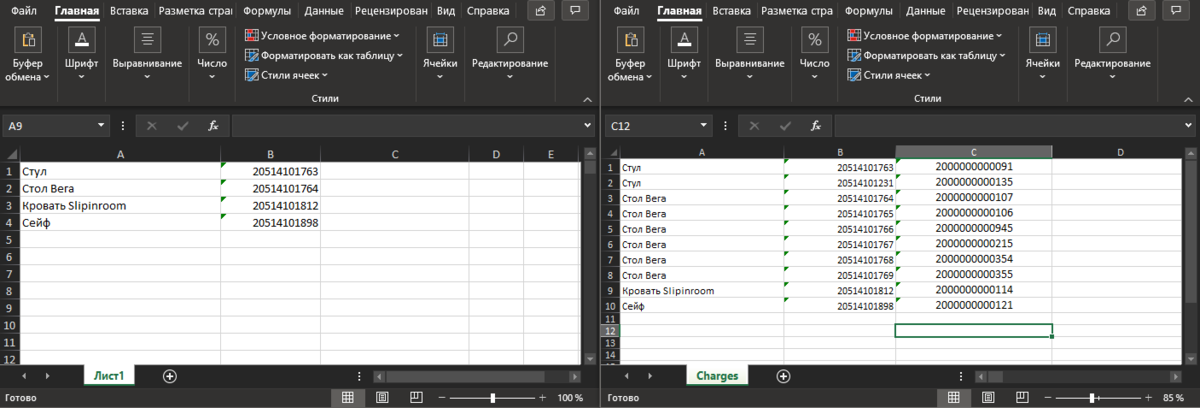Select cell 20514101231 in right window
Screen dimensions: 1200x408
tap(841, 183)
